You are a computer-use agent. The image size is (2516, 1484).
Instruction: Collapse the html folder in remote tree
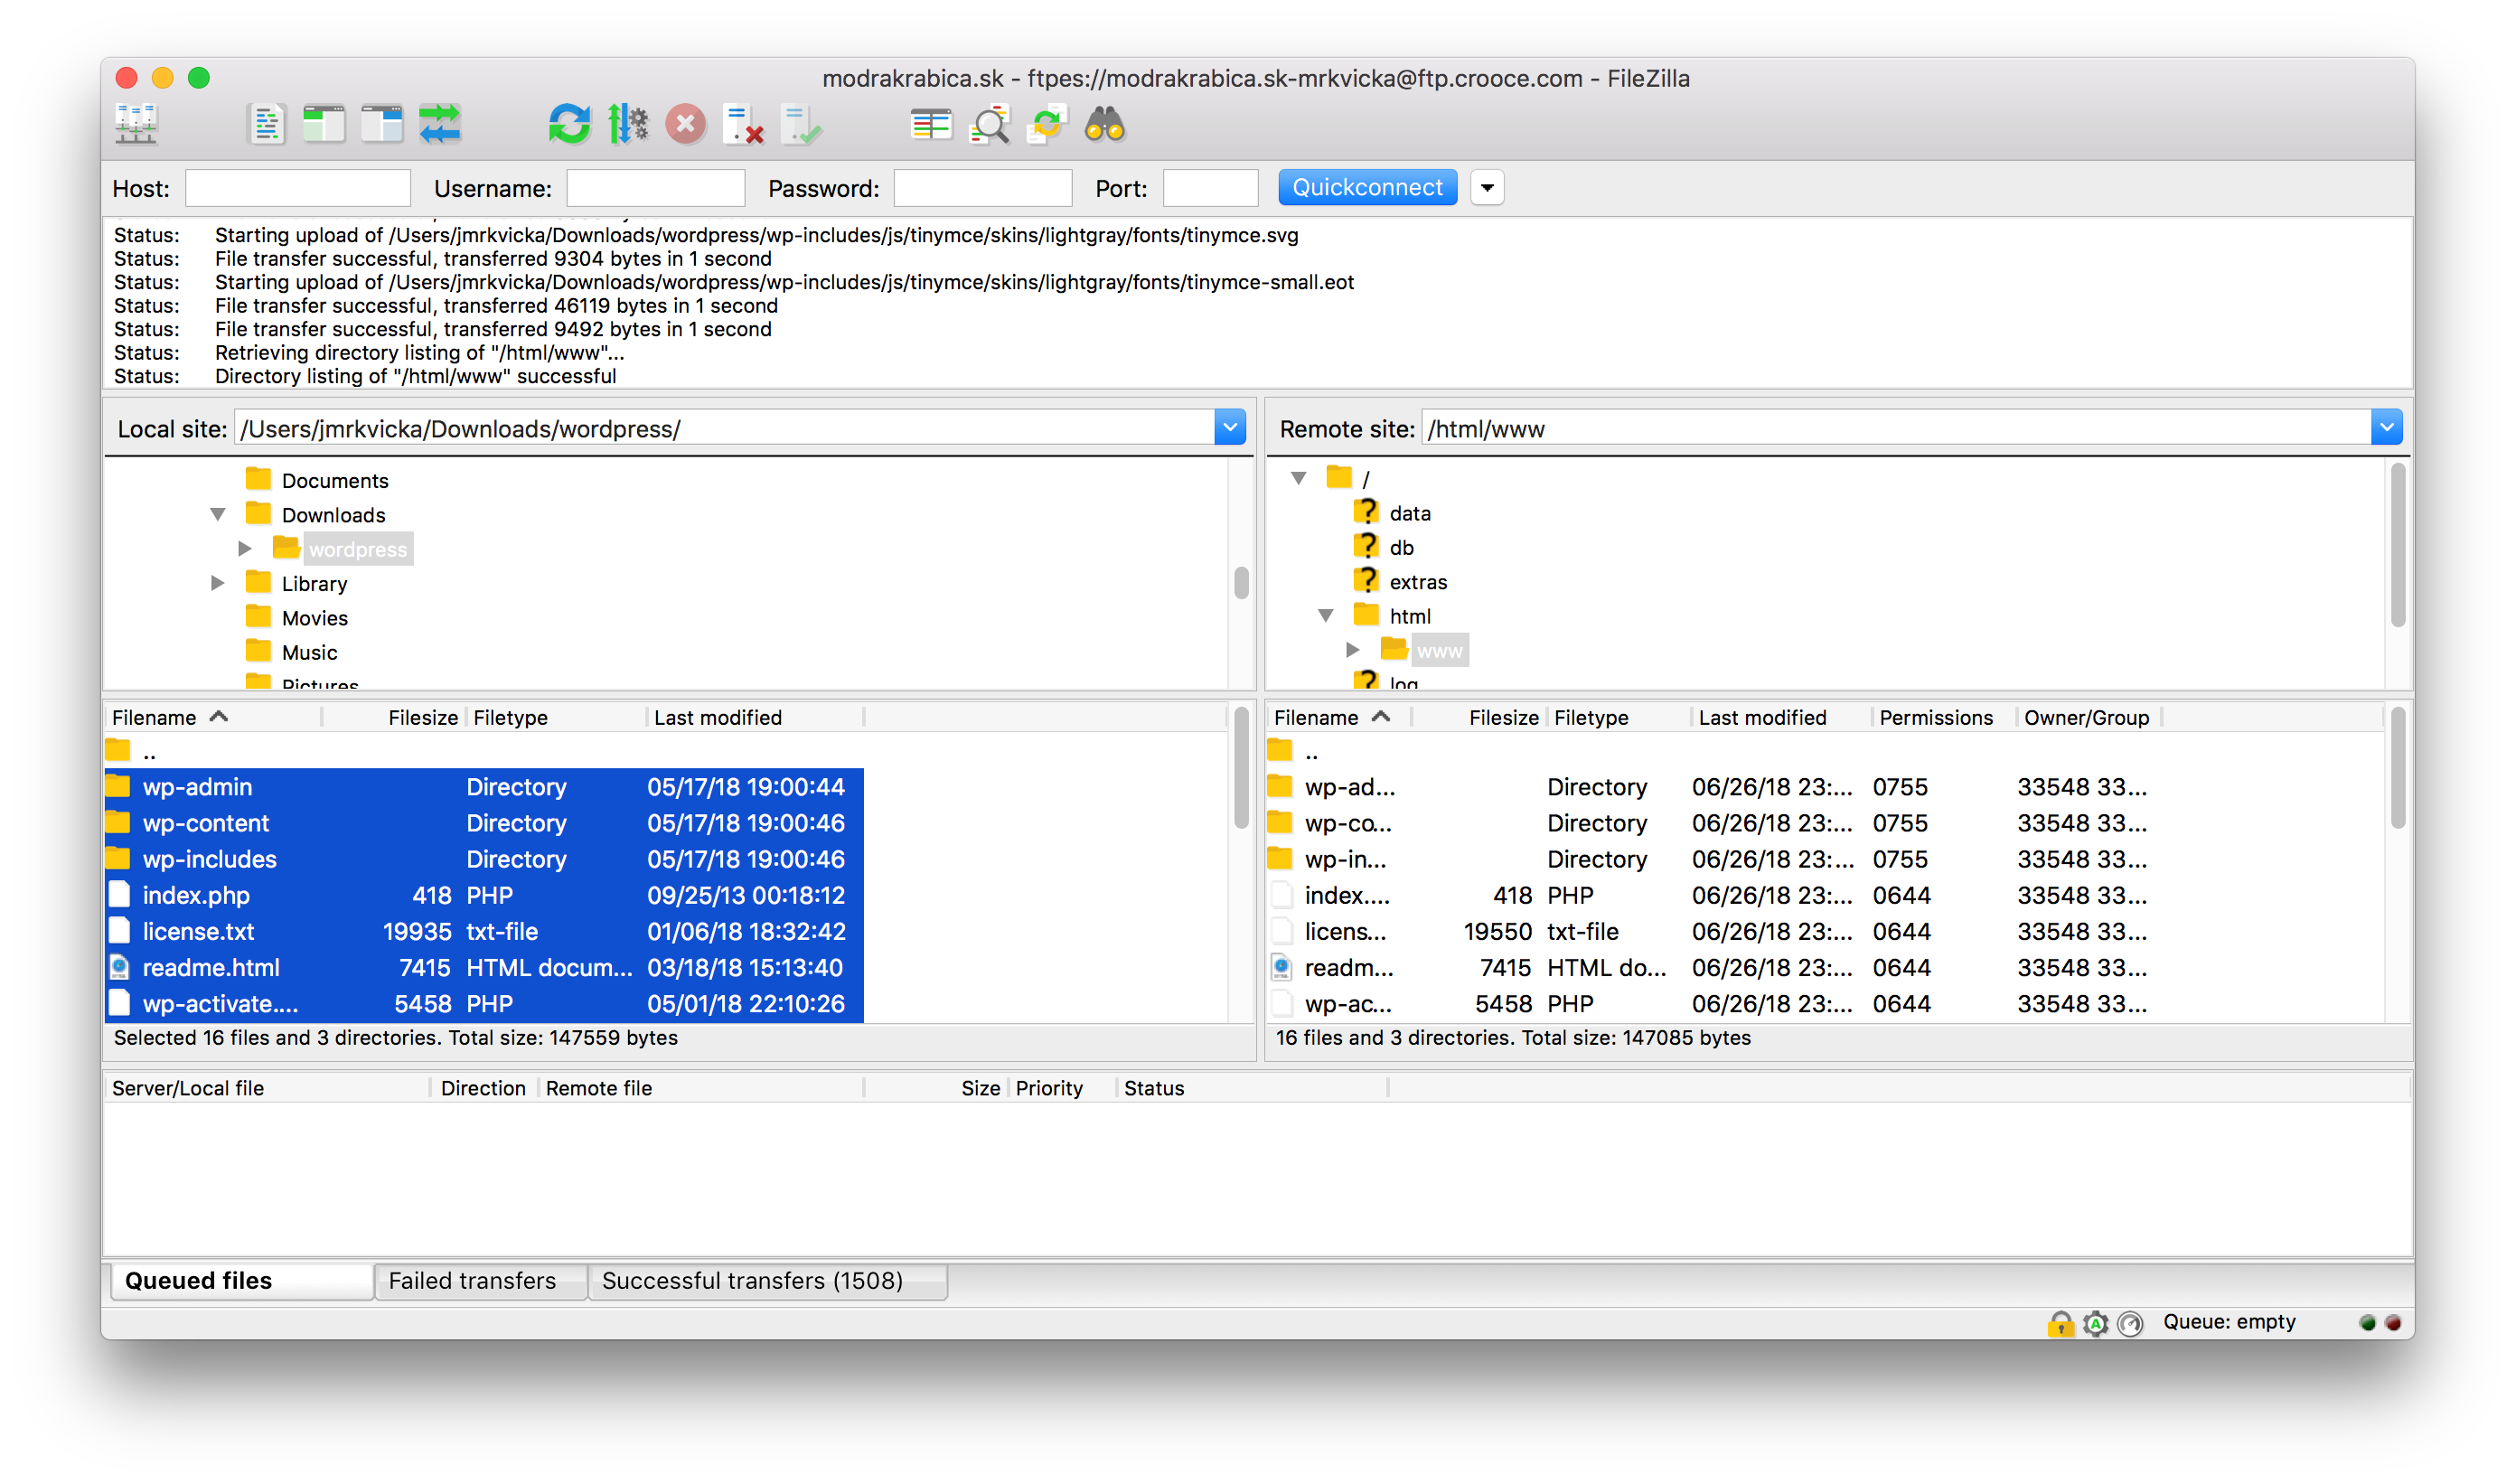[1325, 615]
